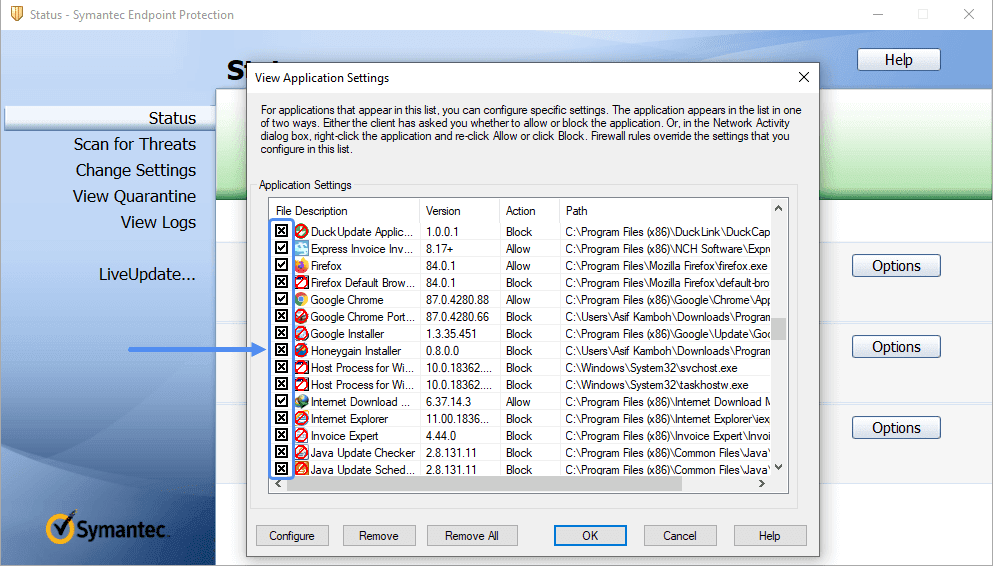The width and height of the screenshot is (993, 566).
Task: Click the list's scroll up arrow
Action: tap(778, 208)
